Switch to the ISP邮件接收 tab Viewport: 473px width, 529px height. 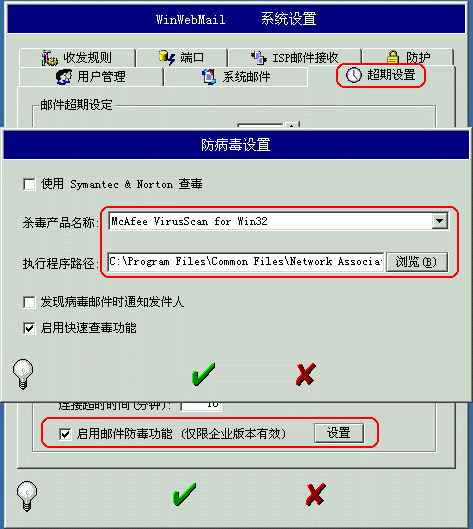[295, 58]
